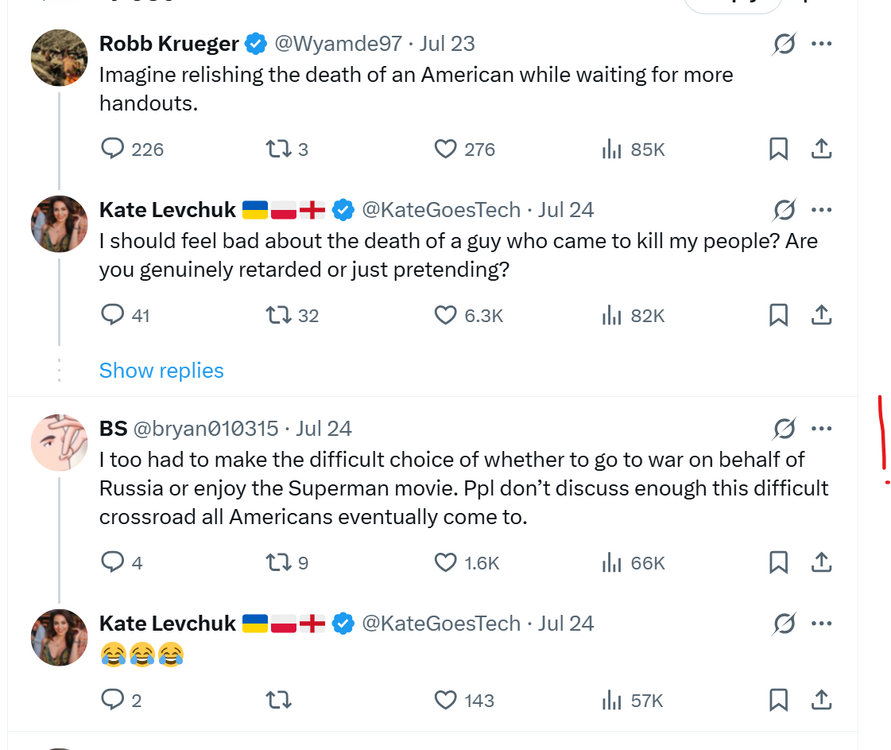This screenshot has width=891, height=750.
Task: Reply to Robb Krueger's tweet
Action: point(113,149)
